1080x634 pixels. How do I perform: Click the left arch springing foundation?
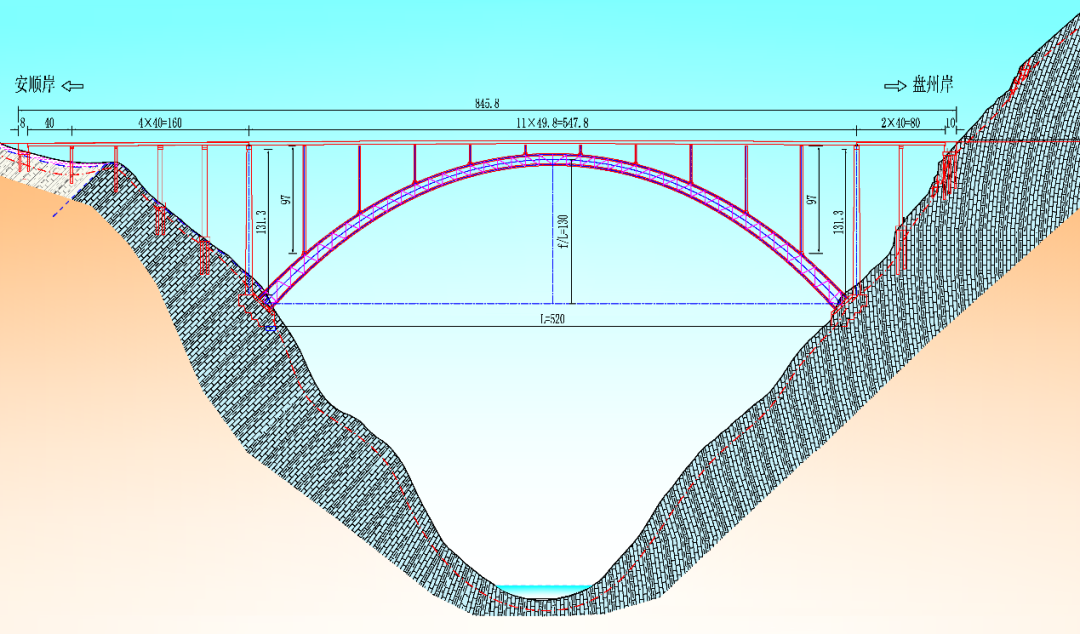[262, 303]
